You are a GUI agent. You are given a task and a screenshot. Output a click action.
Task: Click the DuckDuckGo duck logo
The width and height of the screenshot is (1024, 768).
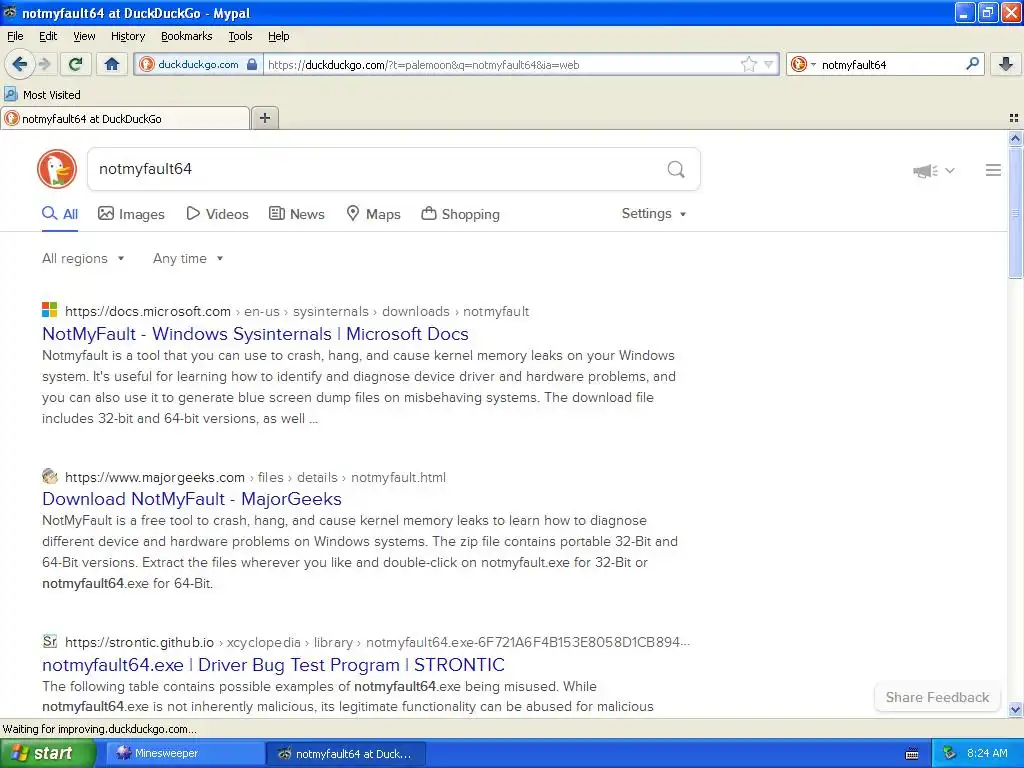coord(57,169)
